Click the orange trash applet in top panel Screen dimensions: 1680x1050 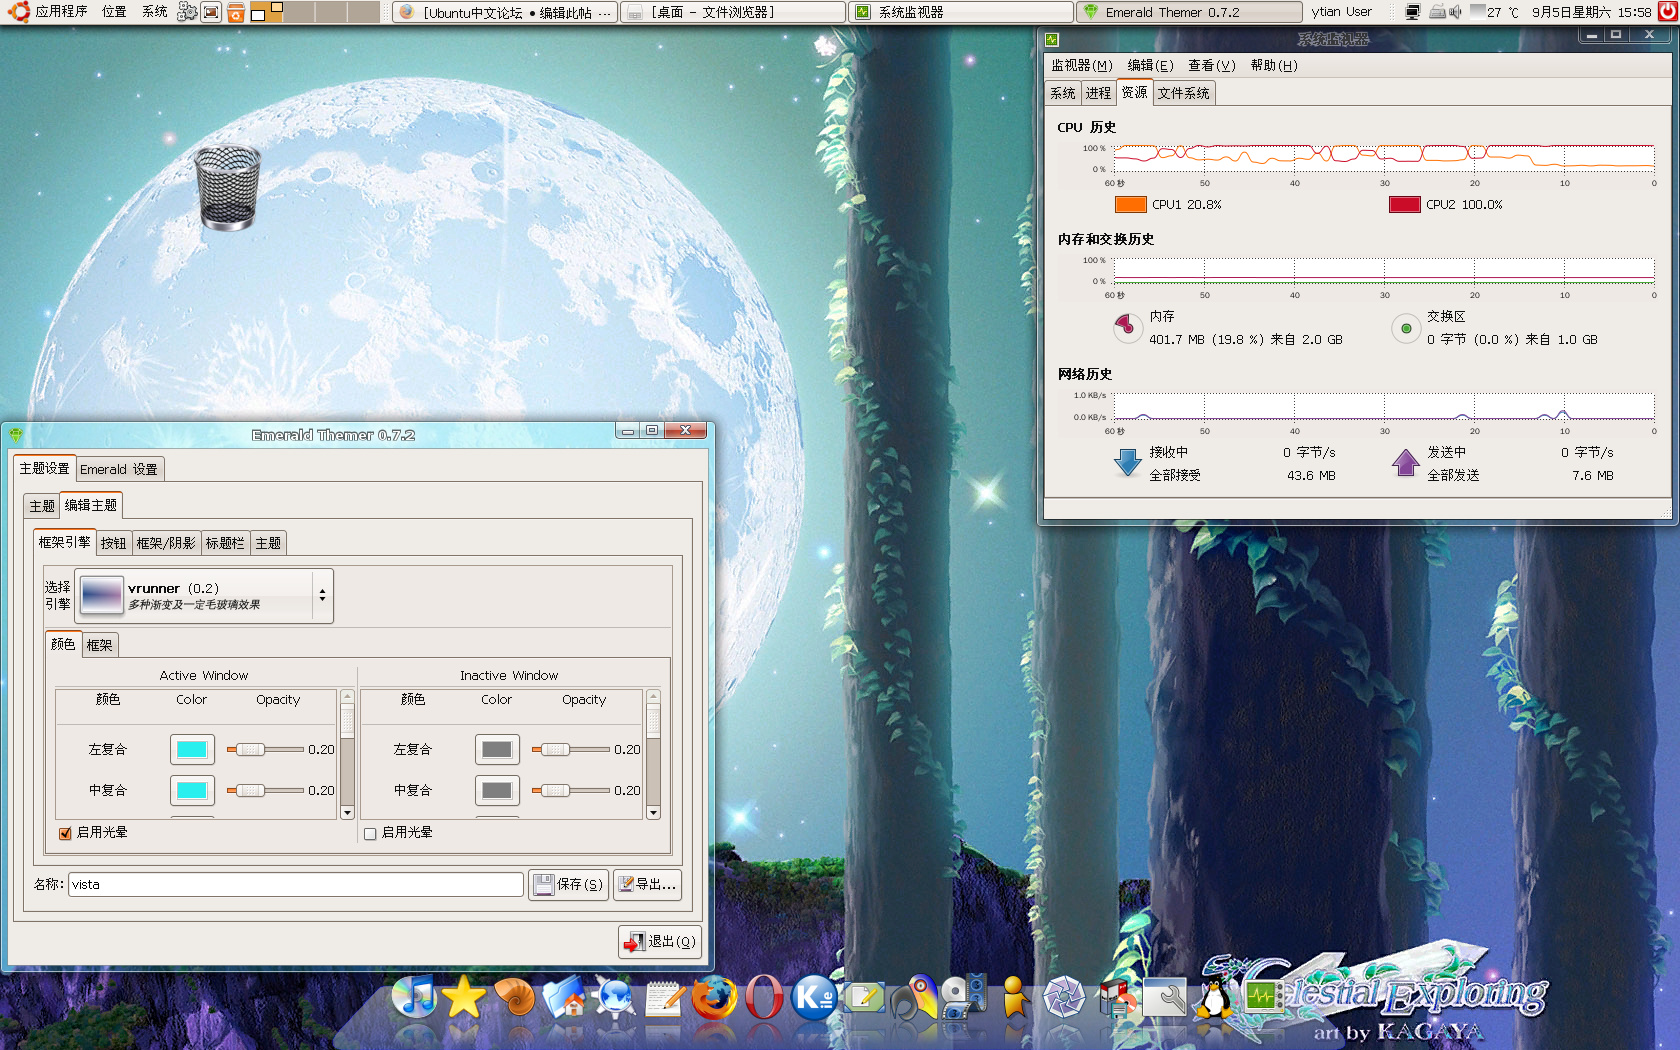coord(235,12)
